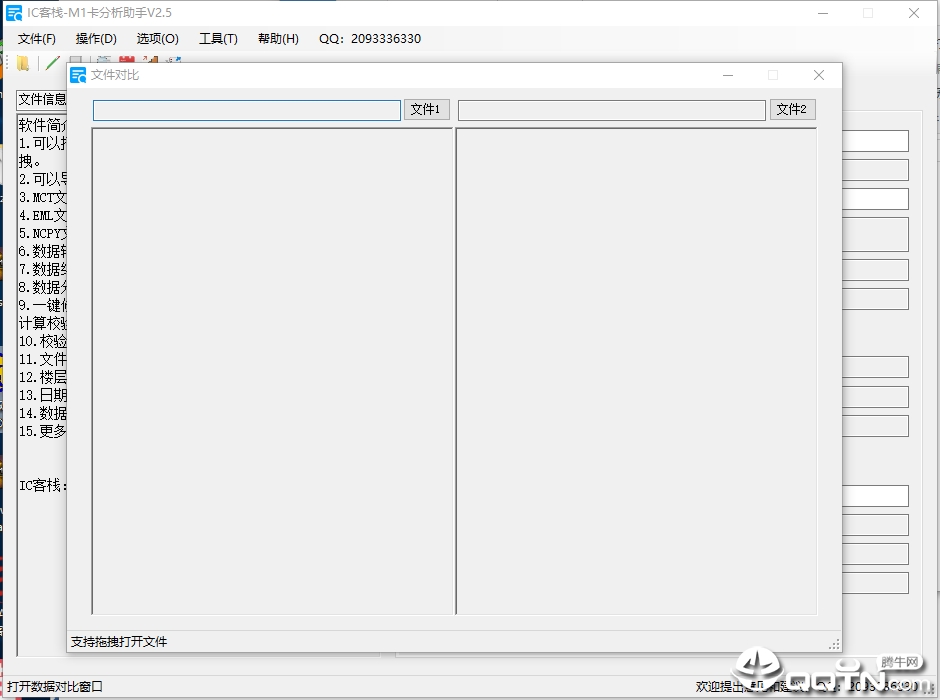Click the green pencil edit toolbar icon
Viewport: 940px width, 700px height.
(x=53, y=62)
